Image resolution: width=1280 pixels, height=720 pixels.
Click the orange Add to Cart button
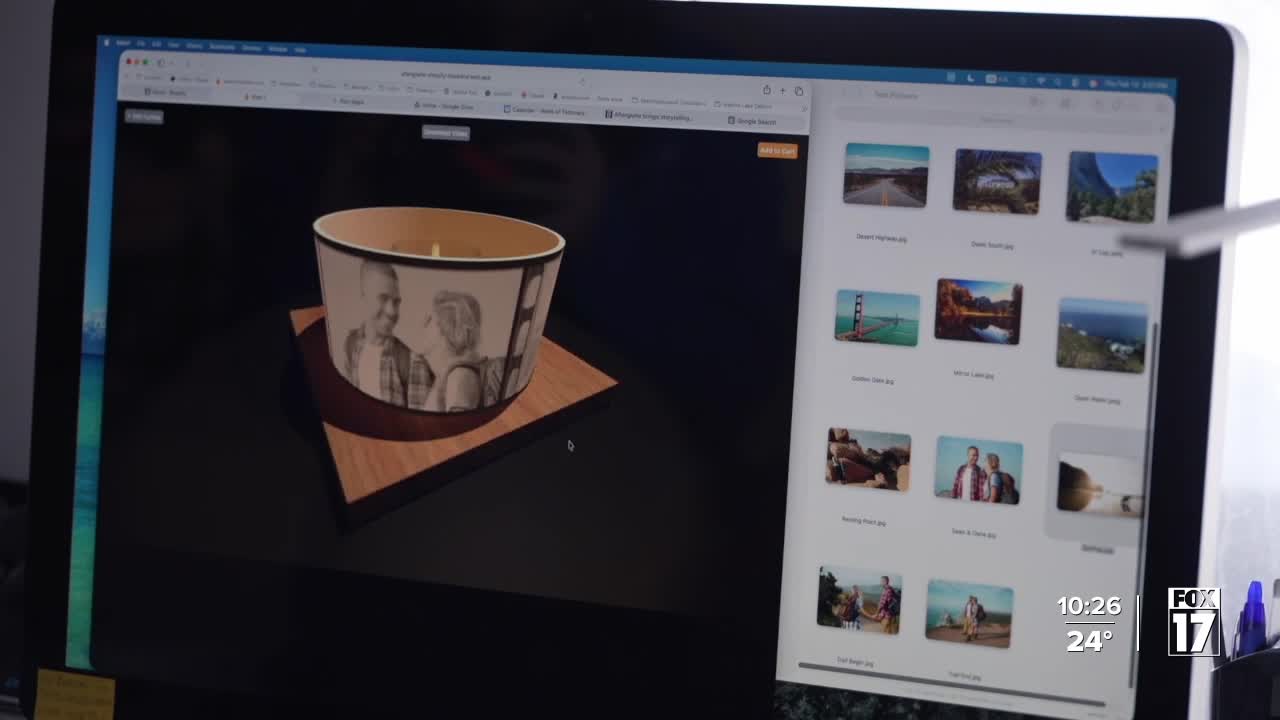tap(777, 150)
